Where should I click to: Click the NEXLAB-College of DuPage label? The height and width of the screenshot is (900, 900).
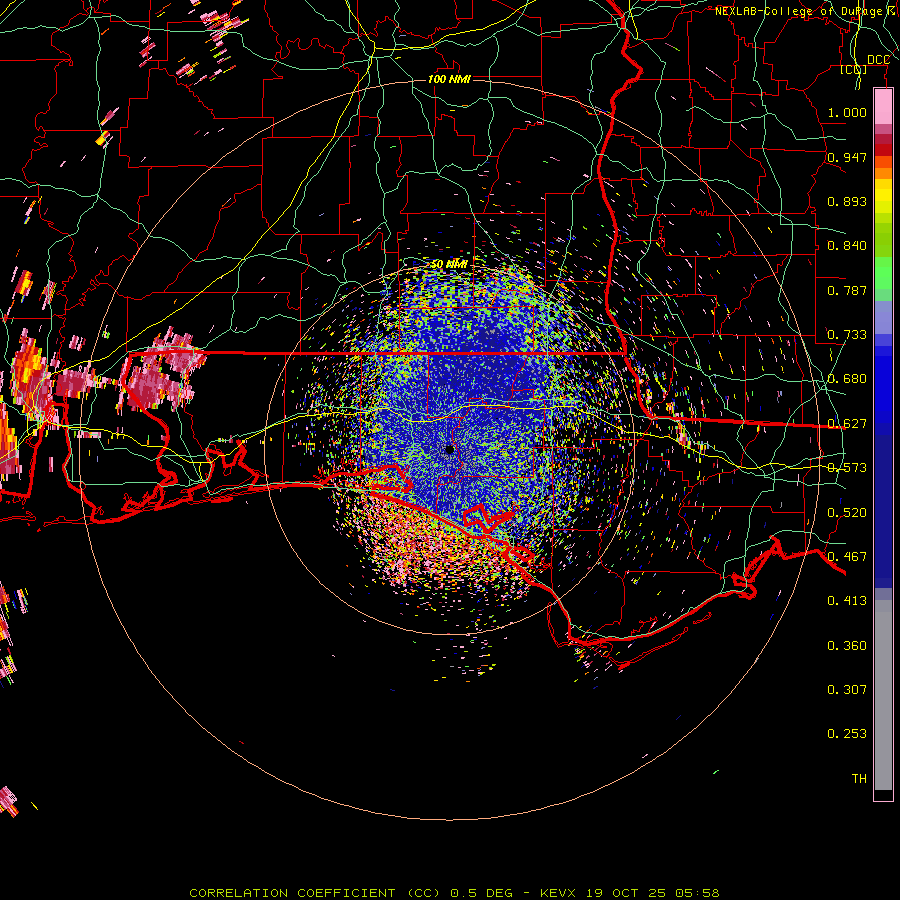coord(802,11)
